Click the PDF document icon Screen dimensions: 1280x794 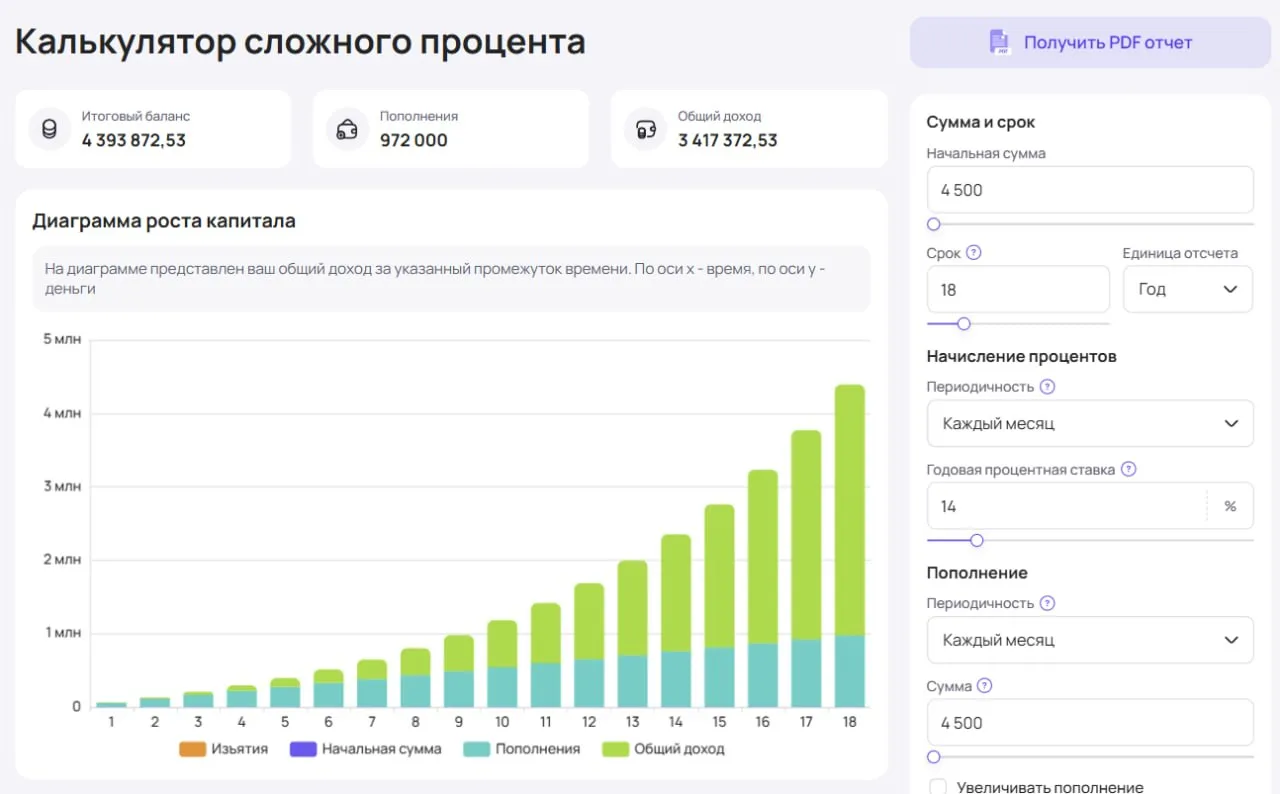[999, 42]
